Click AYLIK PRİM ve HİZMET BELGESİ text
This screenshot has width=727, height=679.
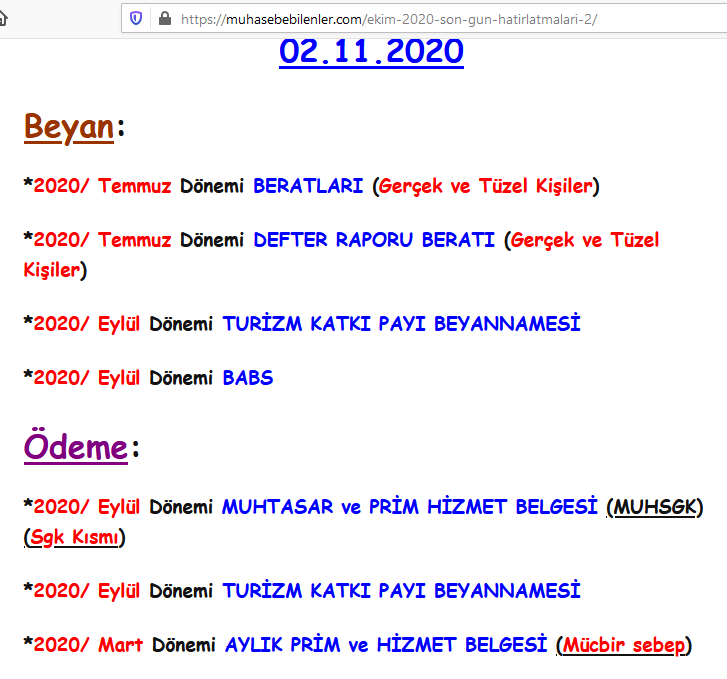pos(386,645)
